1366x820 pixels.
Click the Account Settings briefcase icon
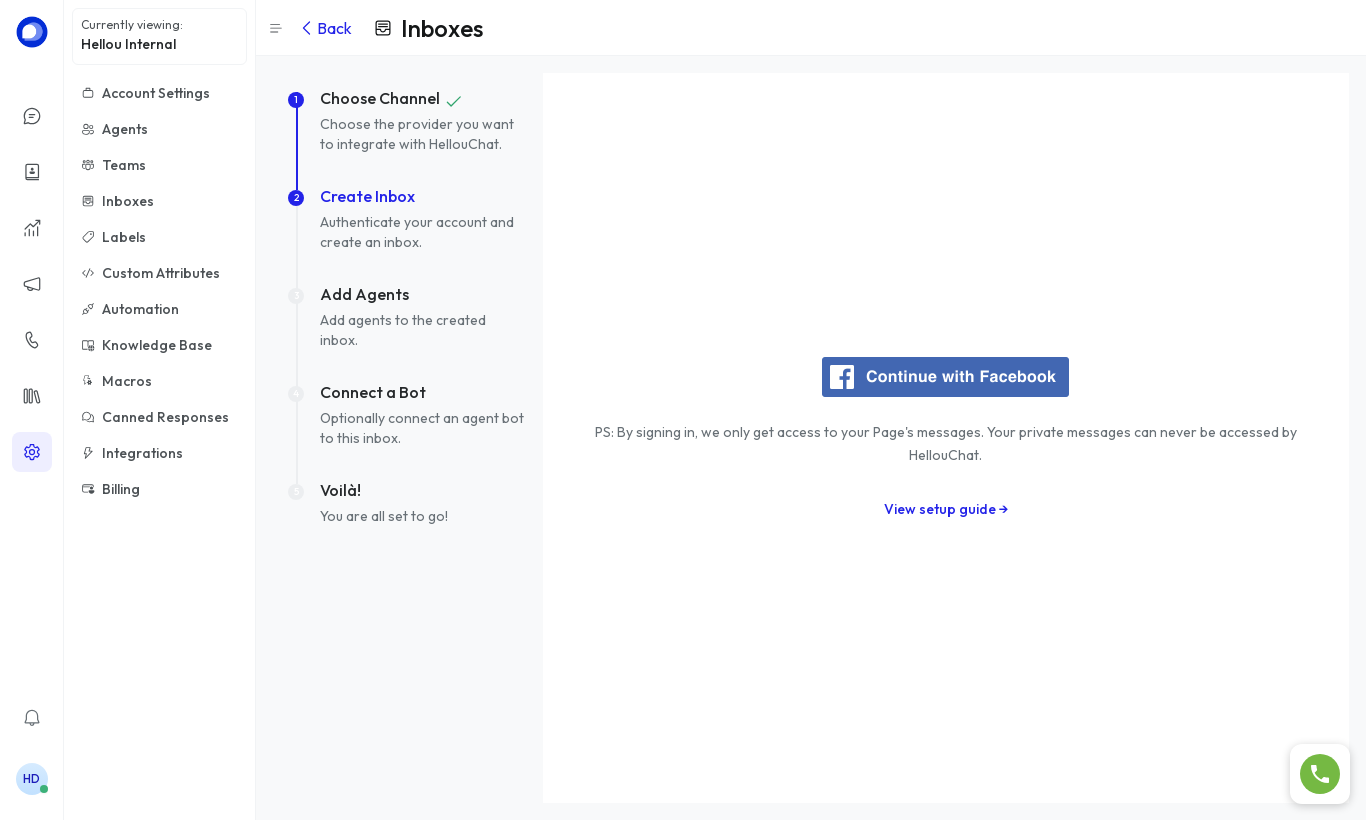(88, 94)
